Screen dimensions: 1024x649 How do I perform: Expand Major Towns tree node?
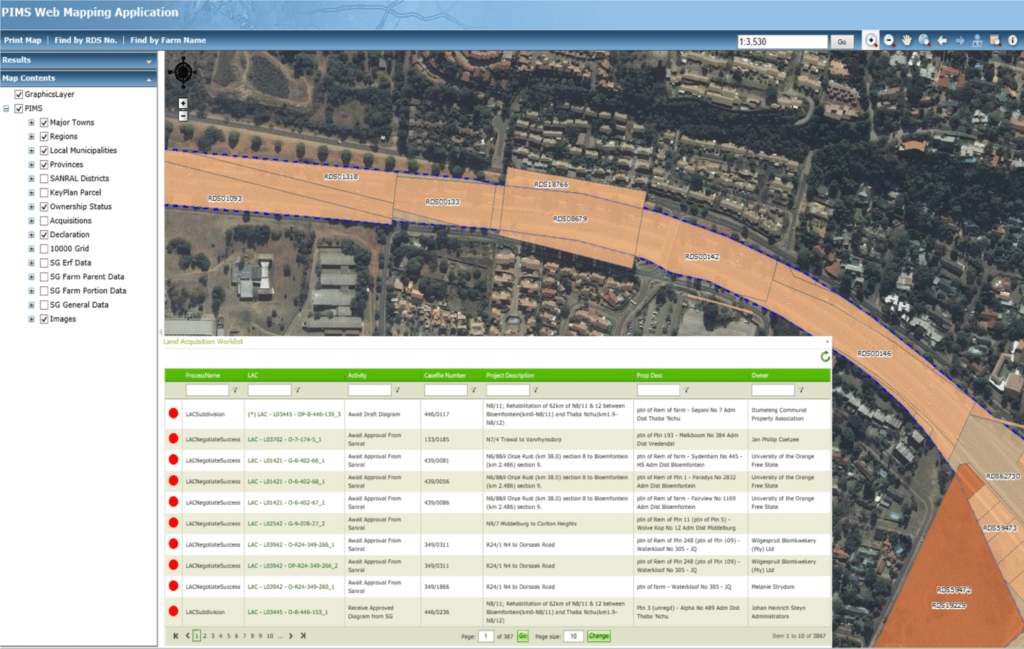click(x=31, y=123)
